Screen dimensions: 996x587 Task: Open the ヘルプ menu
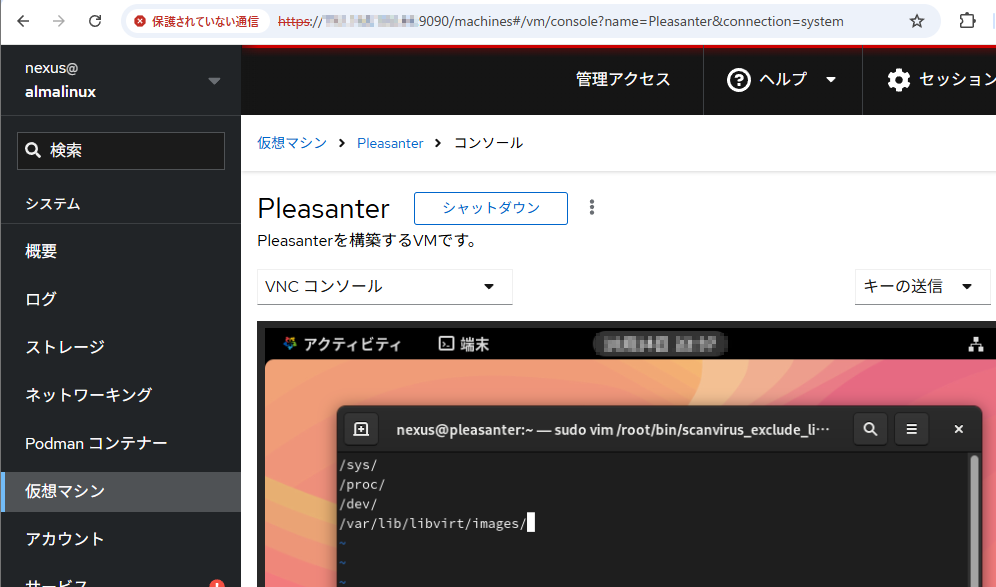782,80
